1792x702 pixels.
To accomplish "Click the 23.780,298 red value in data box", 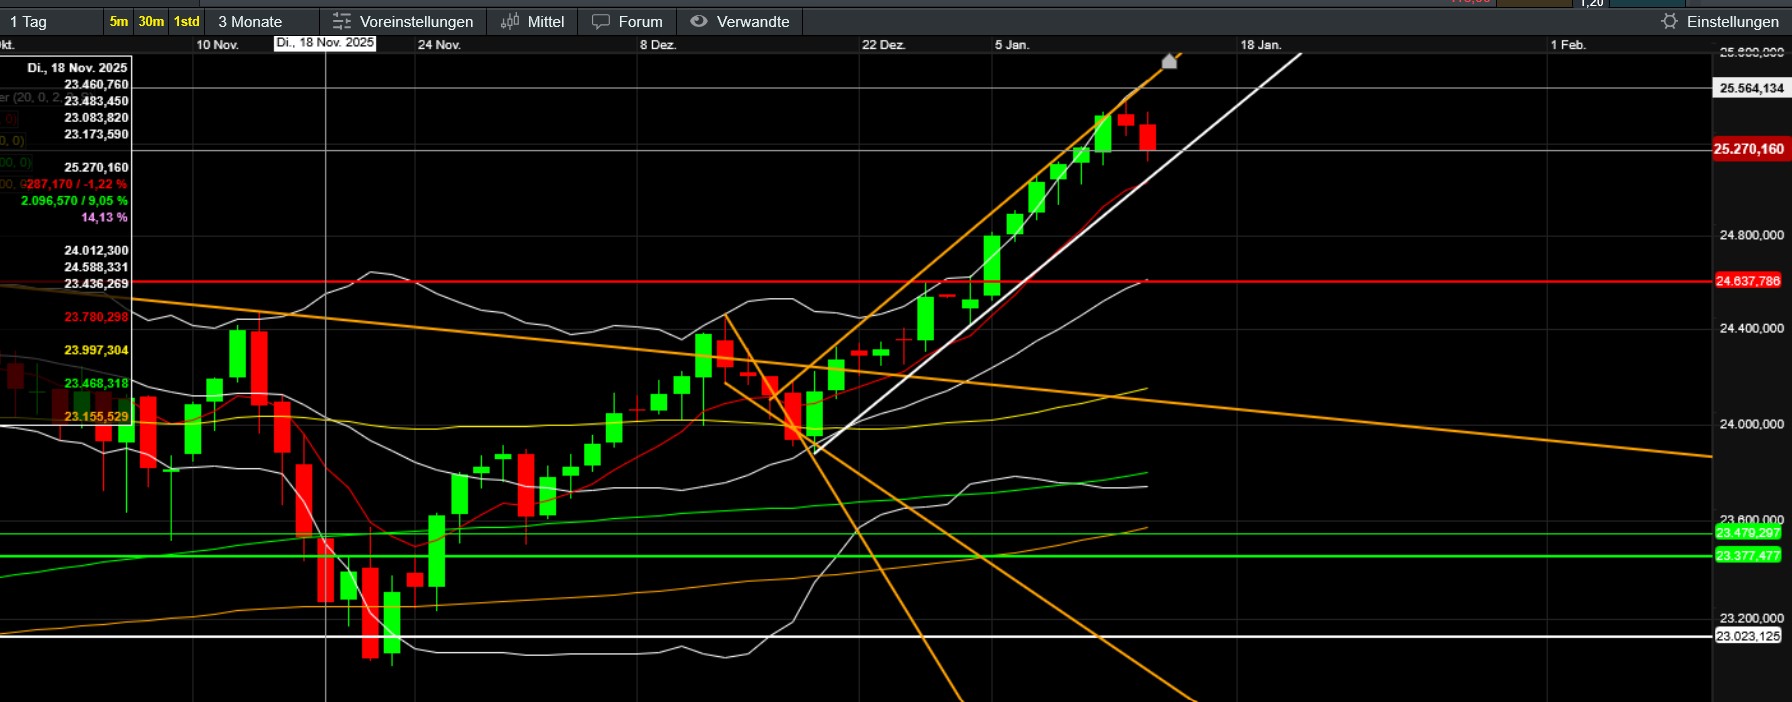I will [96, 317].
